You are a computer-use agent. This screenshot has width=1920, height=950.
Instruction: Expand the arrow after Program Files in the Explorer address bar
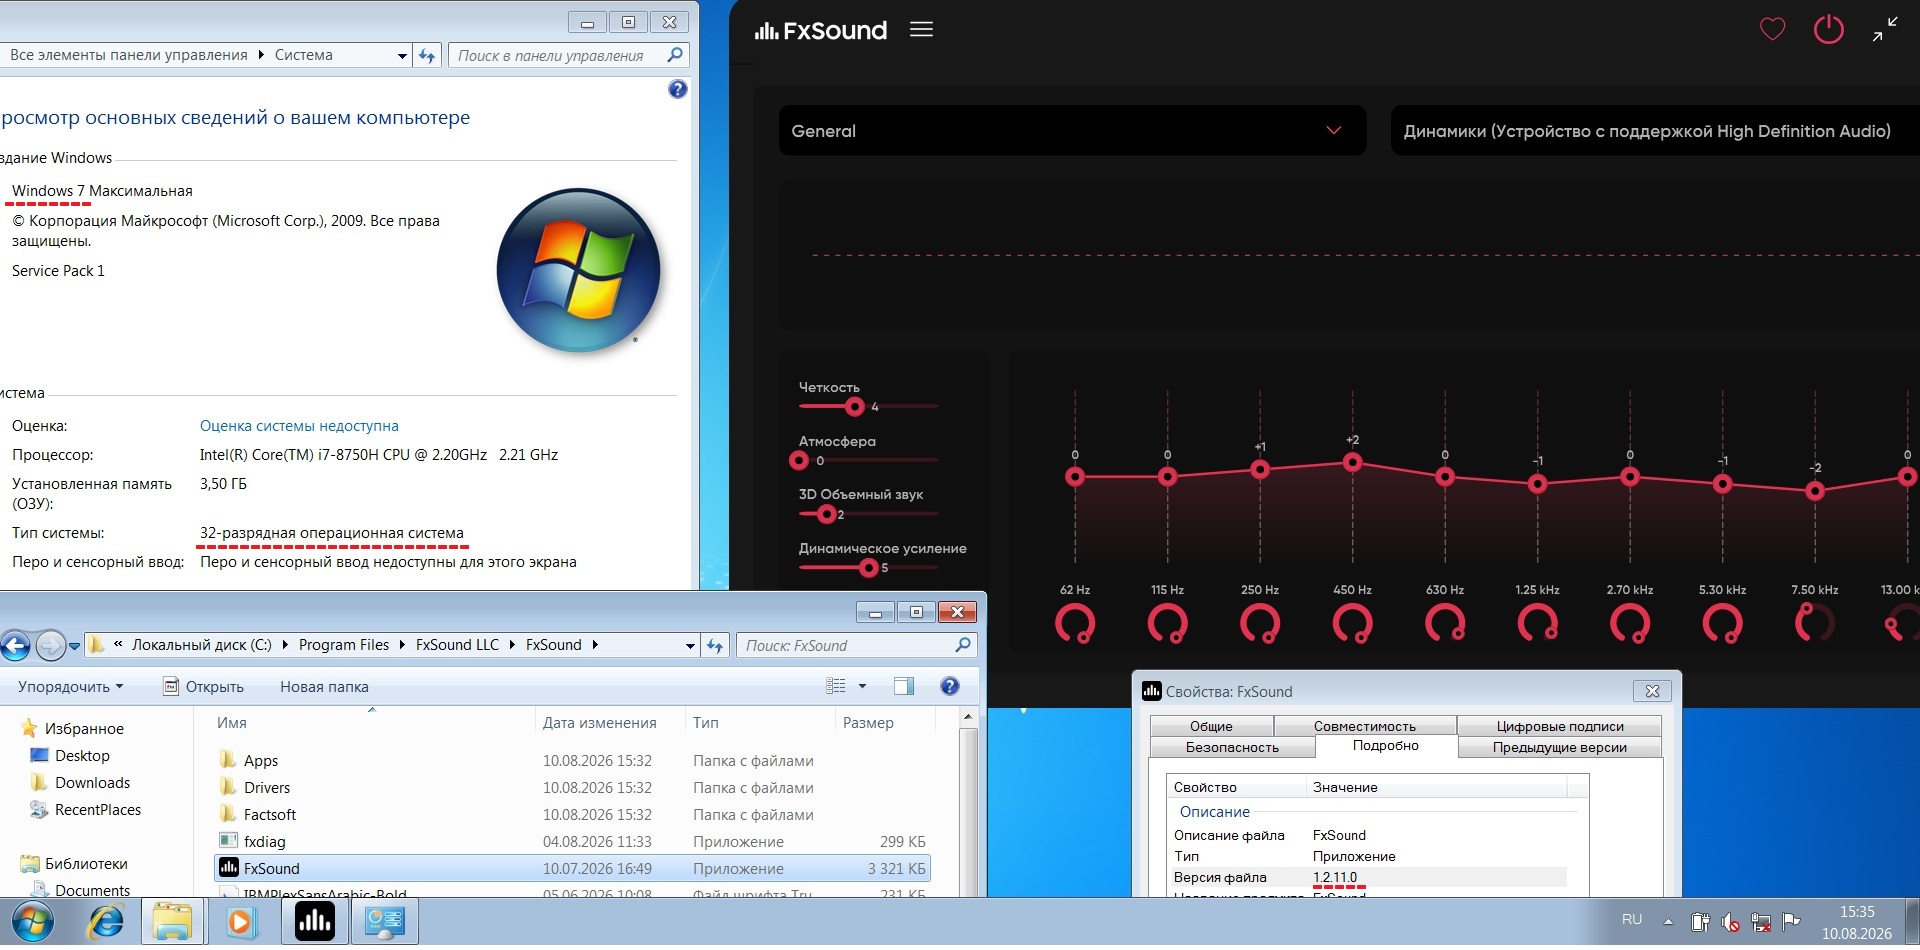pyautogui.click(x=401, y=645)
